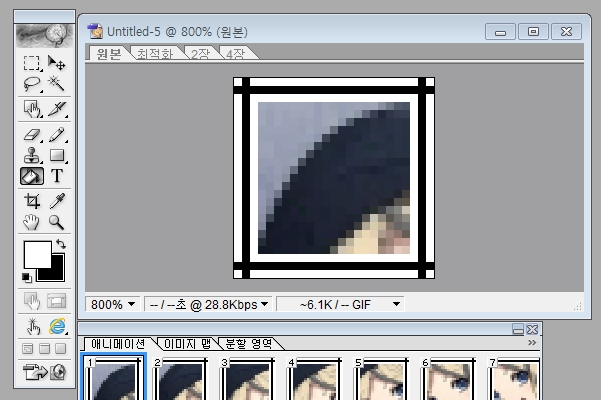Viewport: 601px width, 400px height.
Task: Select the Hand tool
Action: coord(31,222)
